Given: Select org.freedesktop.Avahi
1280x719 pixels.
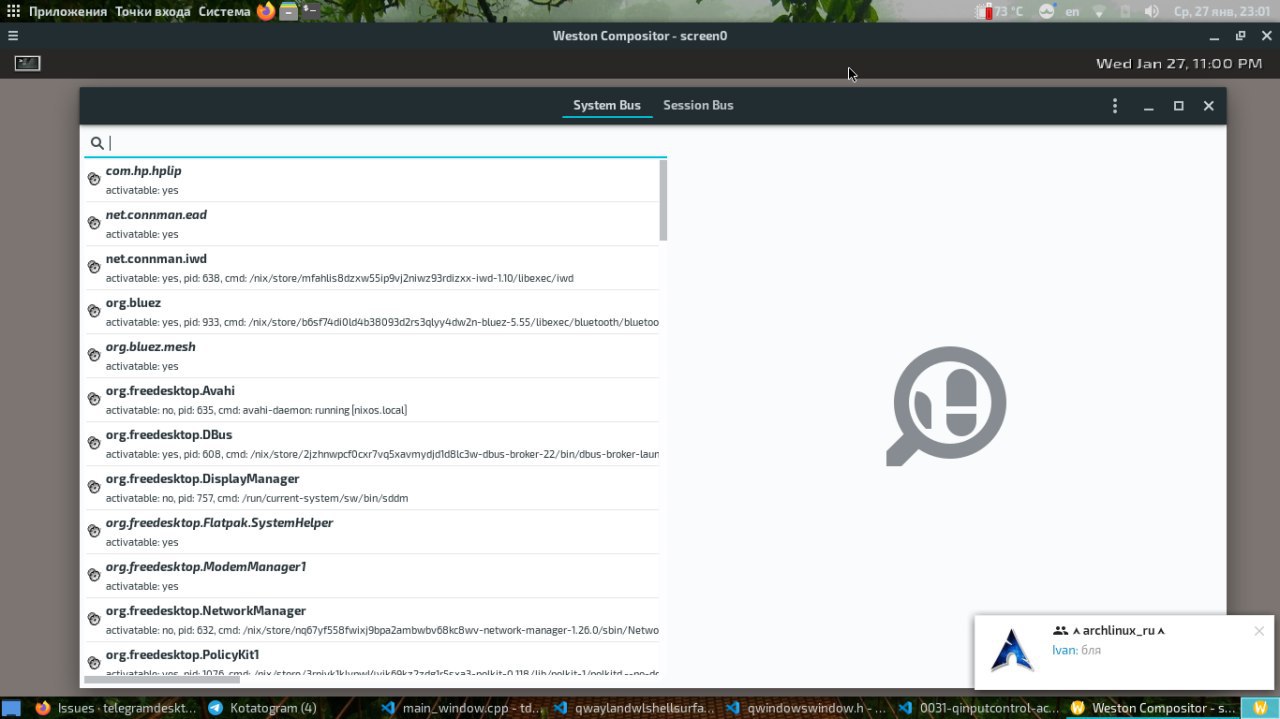Looking at the screenshot, I should tap(370, 400).
